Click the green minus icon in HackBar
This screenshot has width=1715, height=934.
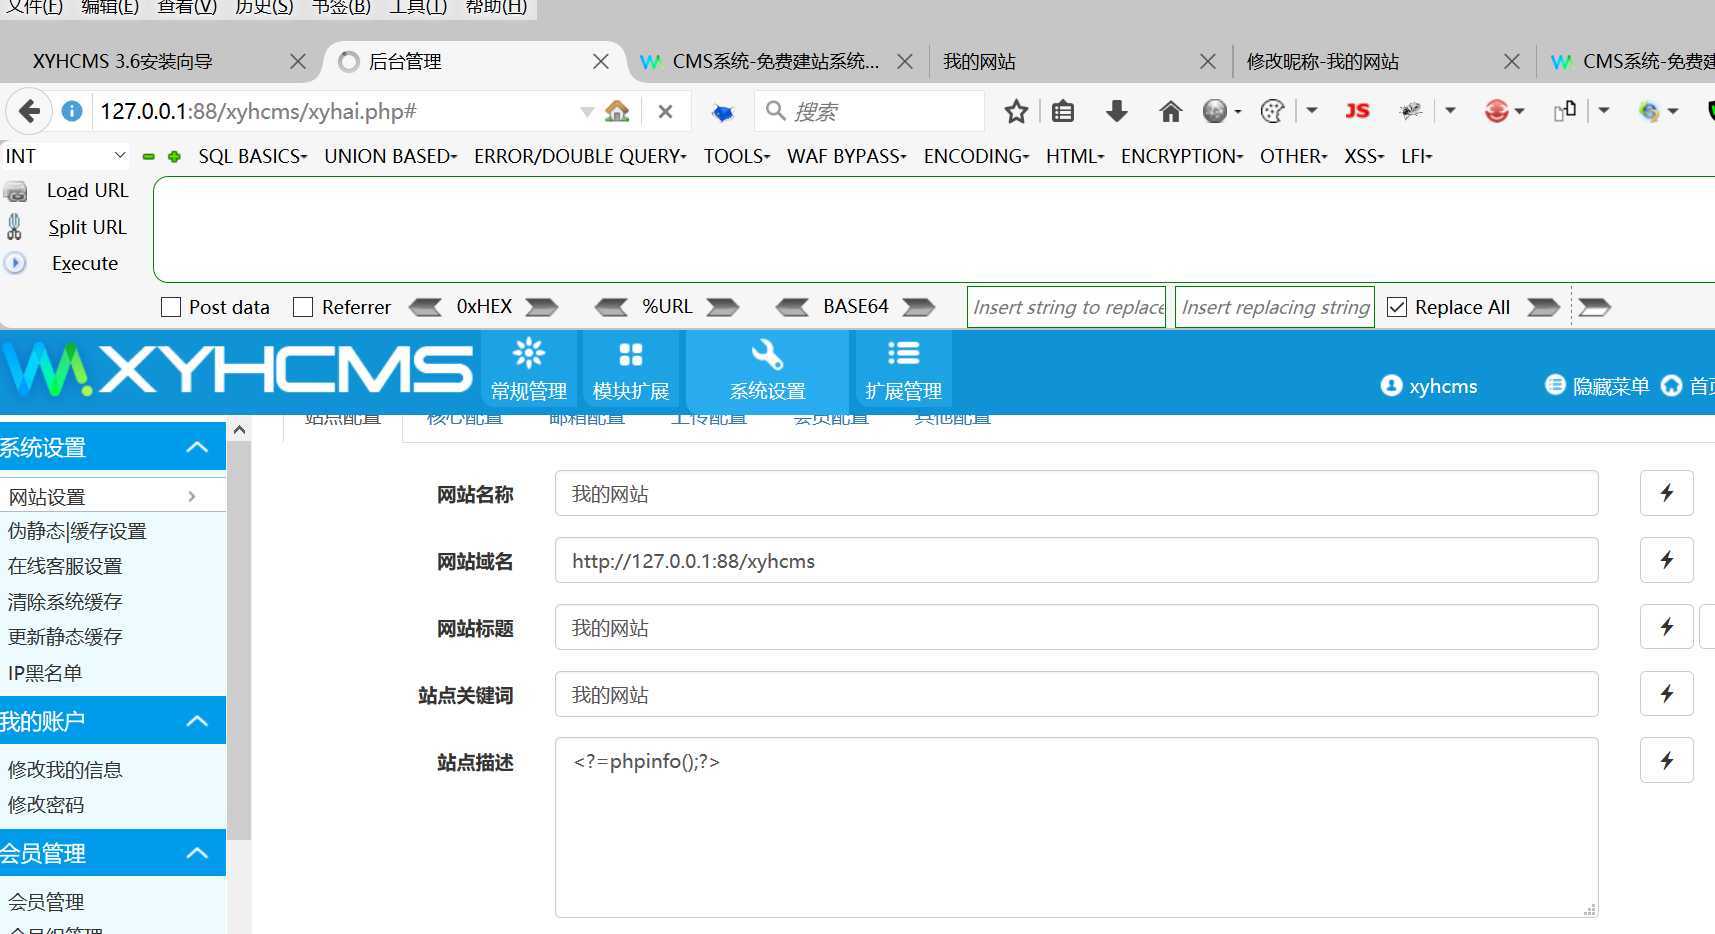[x=149, y=157]
